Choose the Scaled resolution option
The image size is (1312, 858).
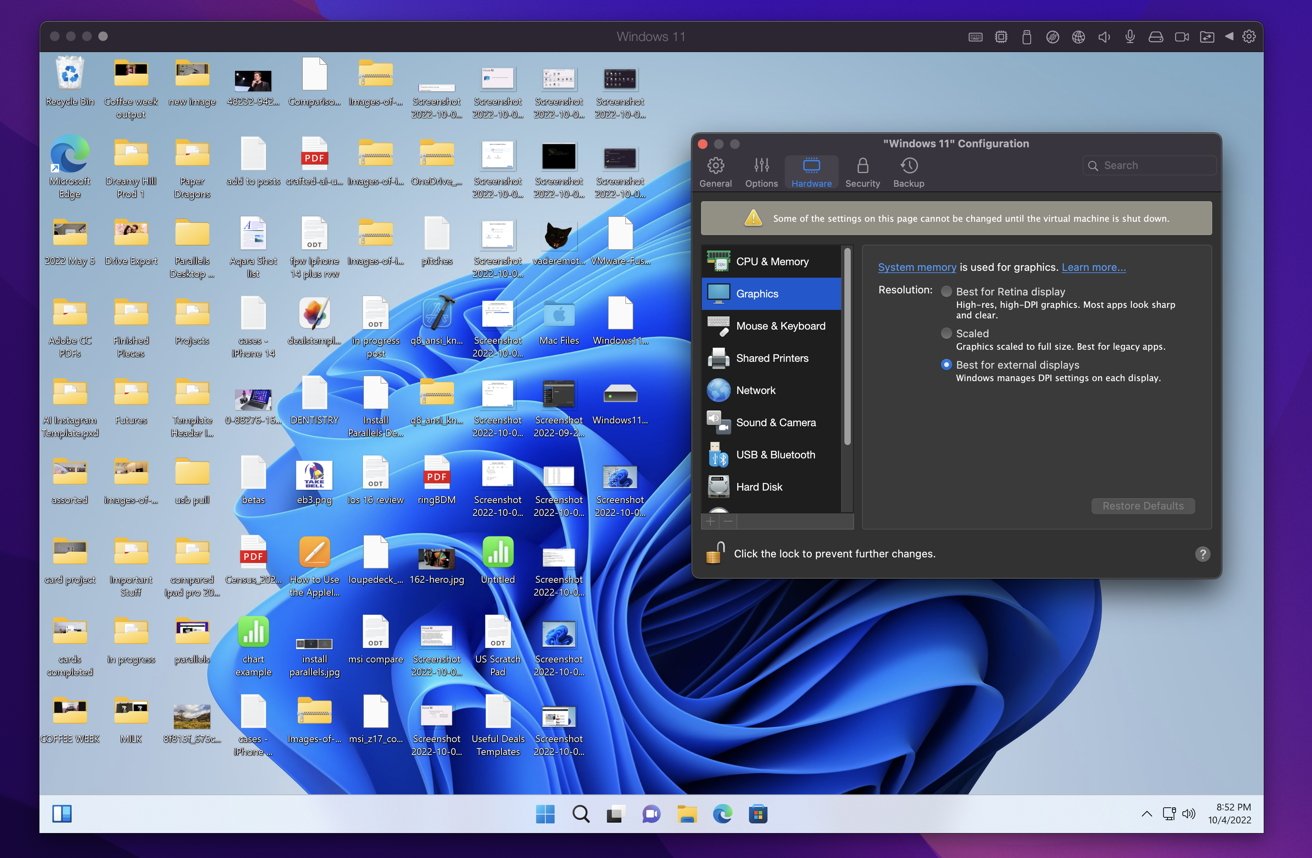click(x=946, y=333)
